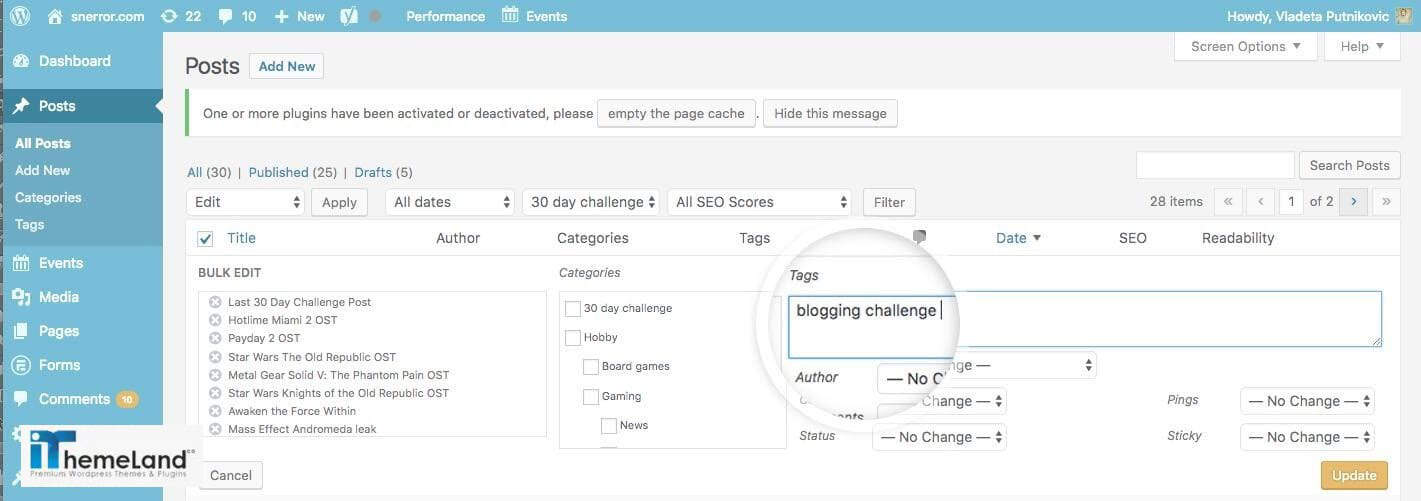Remove Payday 2 OST from bulk edit
This screenshot has width=1421, height=501.
point(215,338)
